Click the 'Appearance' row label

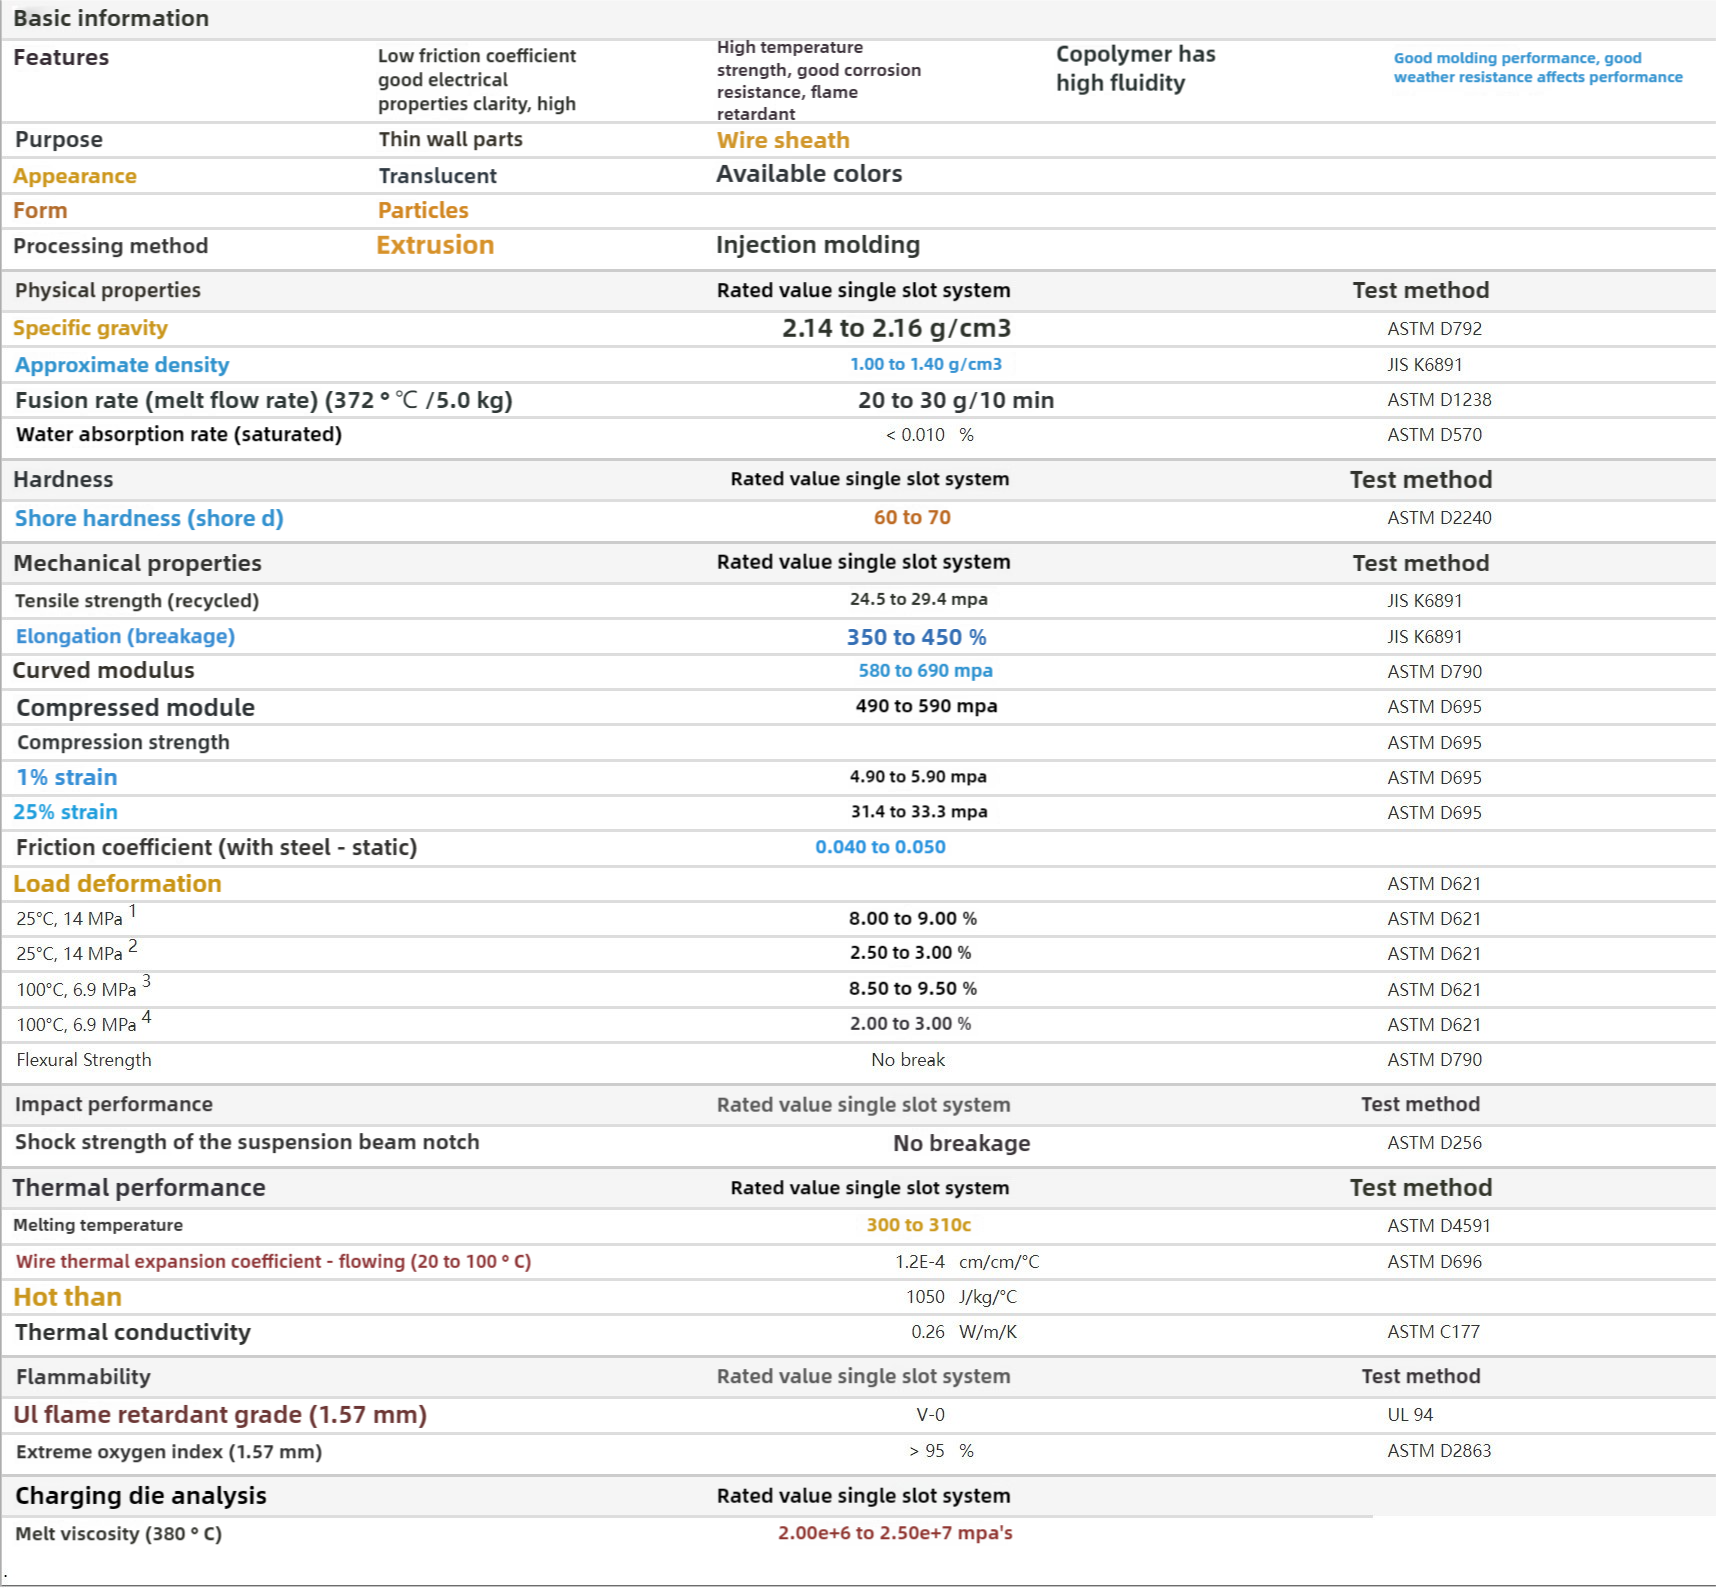coord(75,176)
